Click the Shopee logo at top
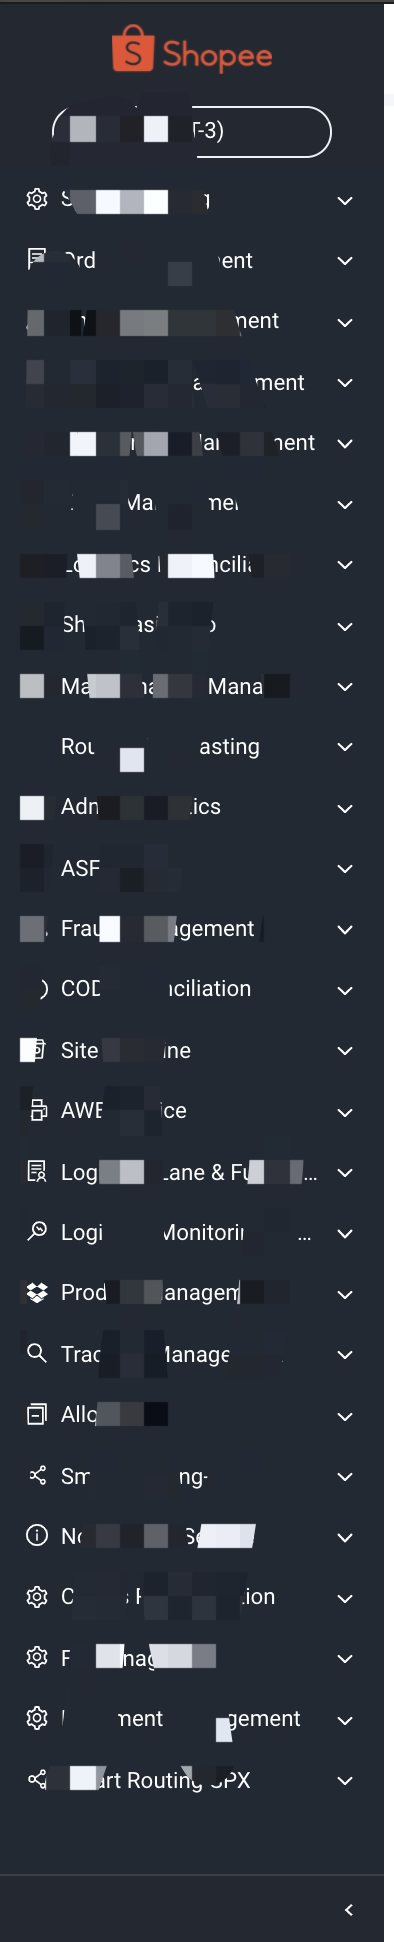394x1942 pixels. 192,51
